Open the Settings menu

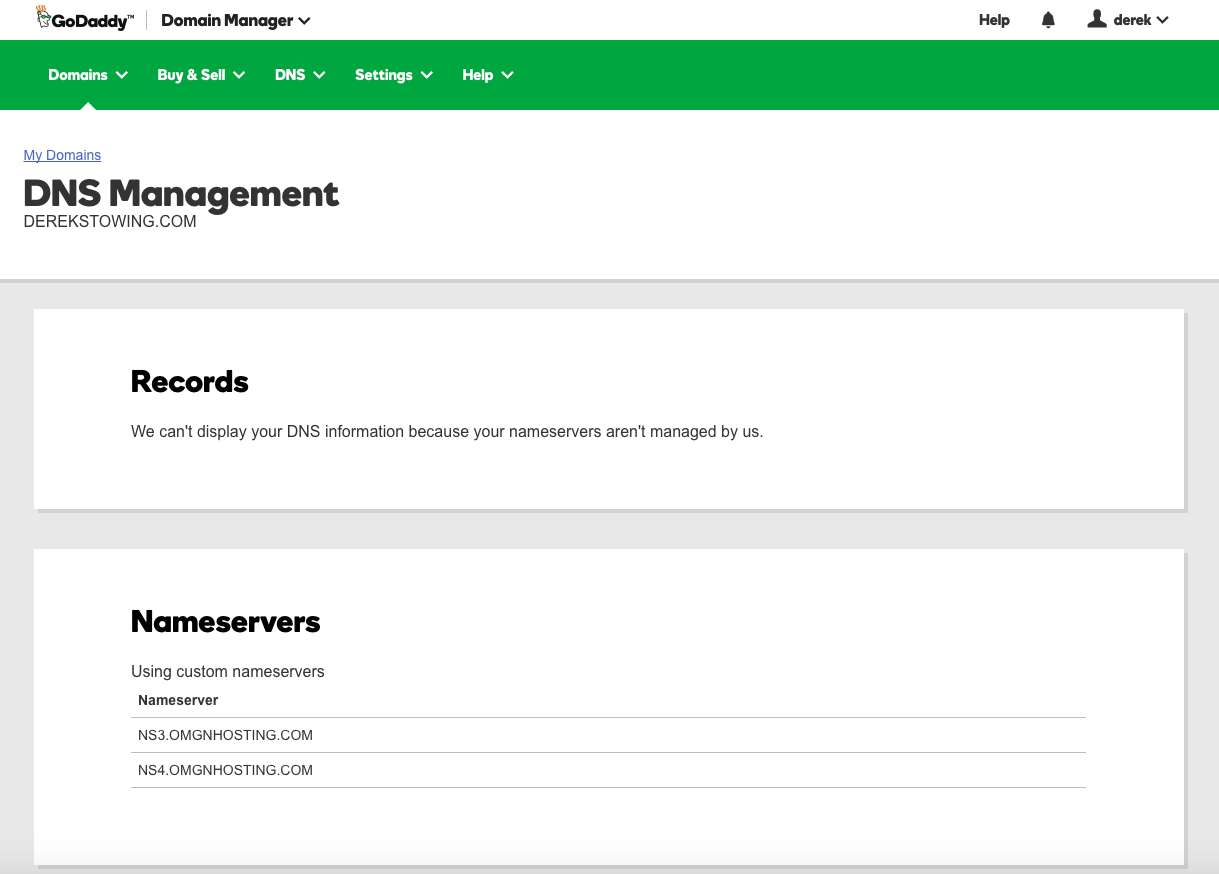coord(394,75)
